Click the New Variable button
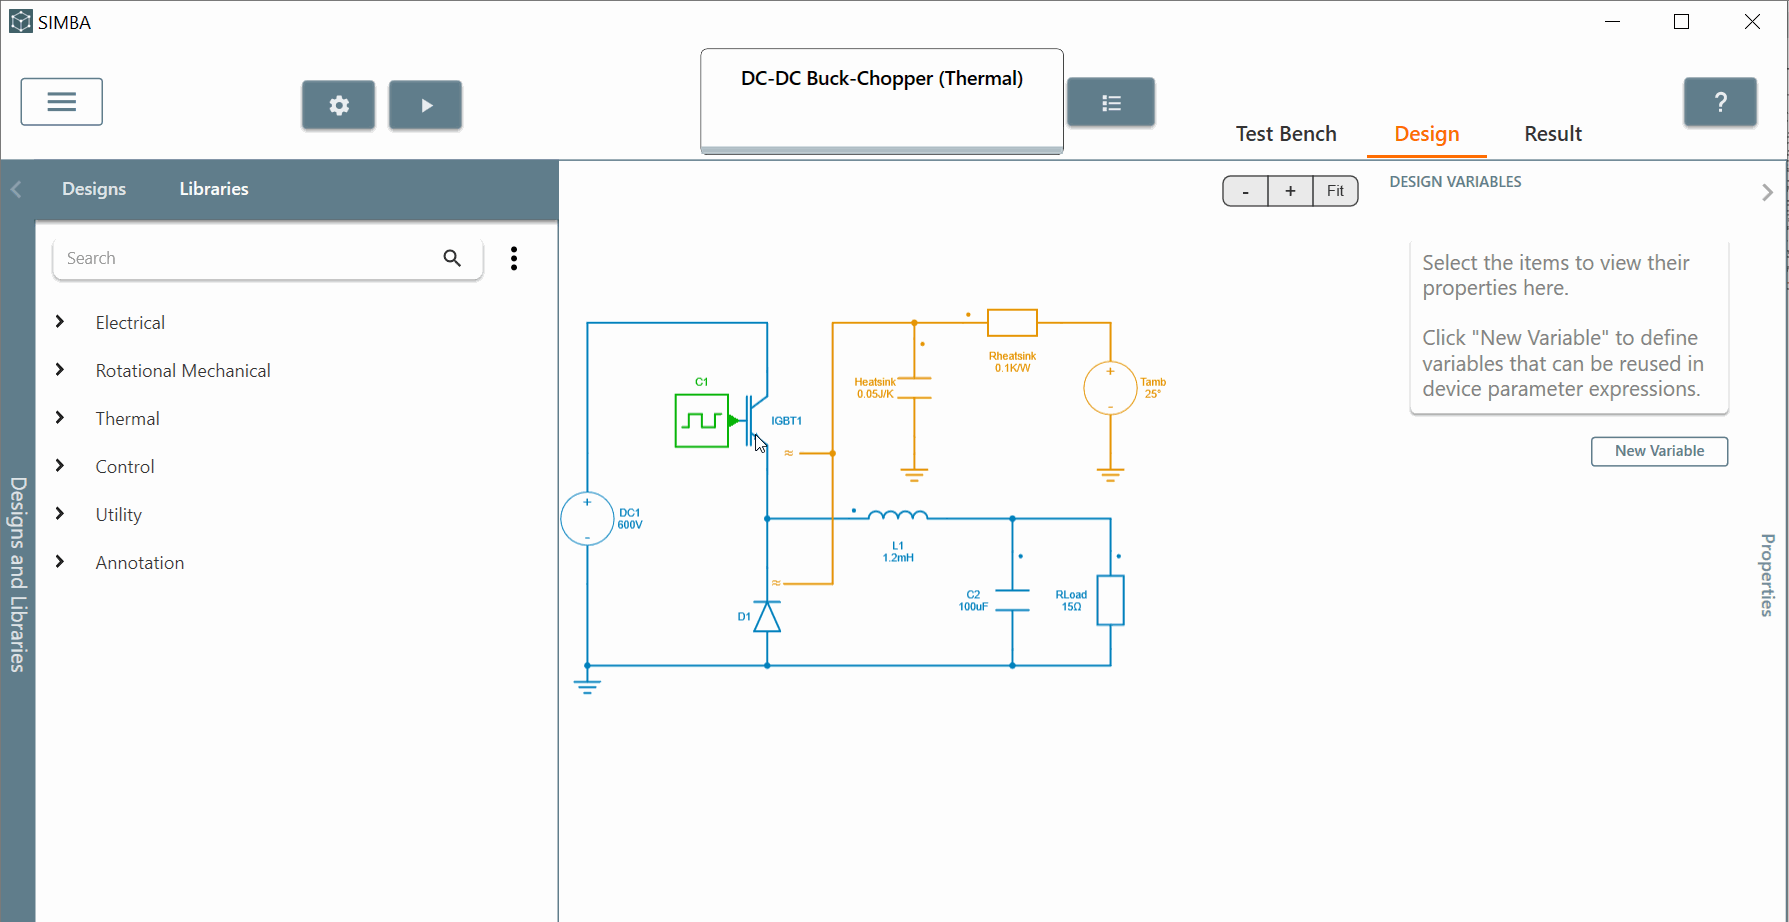Viewport: 1789px width, 922px height. (x=1658, y=451)
